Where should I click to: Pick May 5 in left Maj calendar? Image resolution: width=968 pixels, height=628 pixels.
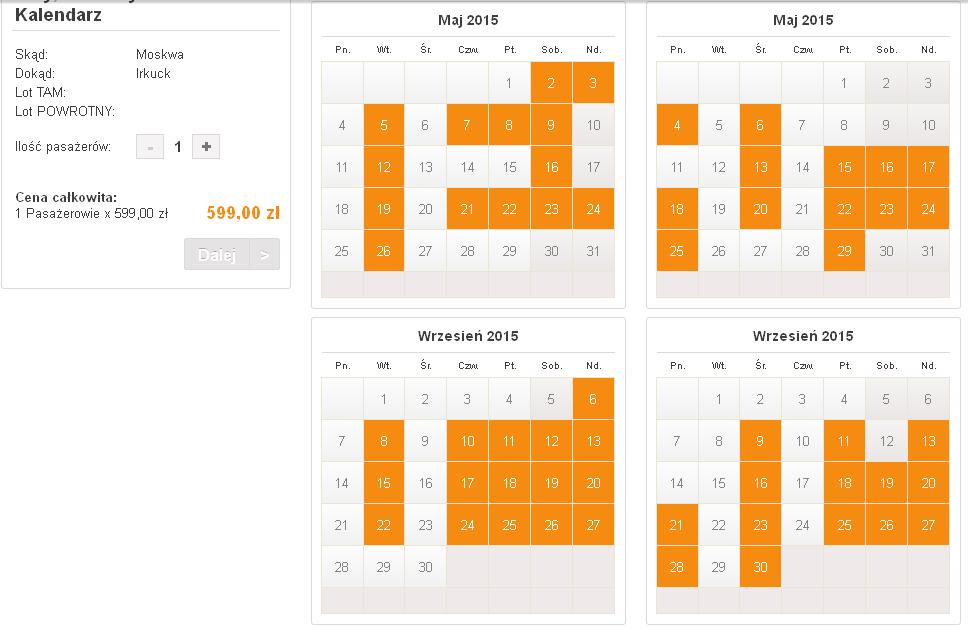[x=384, y=125]
